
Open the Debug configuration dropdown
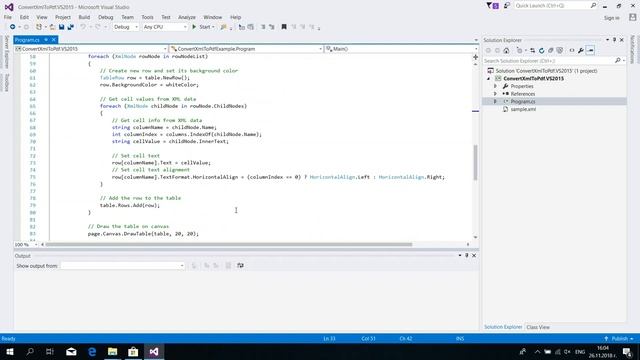click(x=126, y=27)
